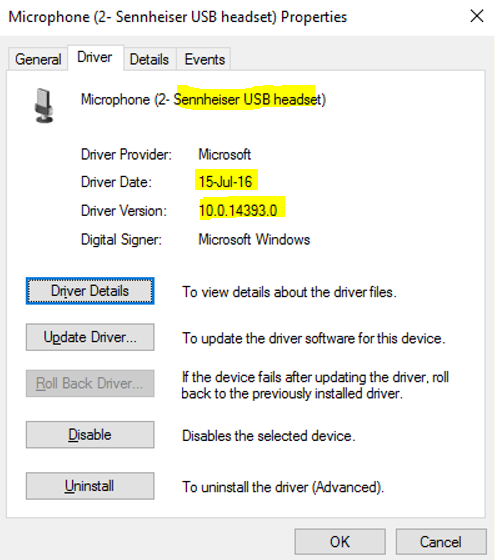Click text 'To update the driver software for this device.'

tap(314, 338)
